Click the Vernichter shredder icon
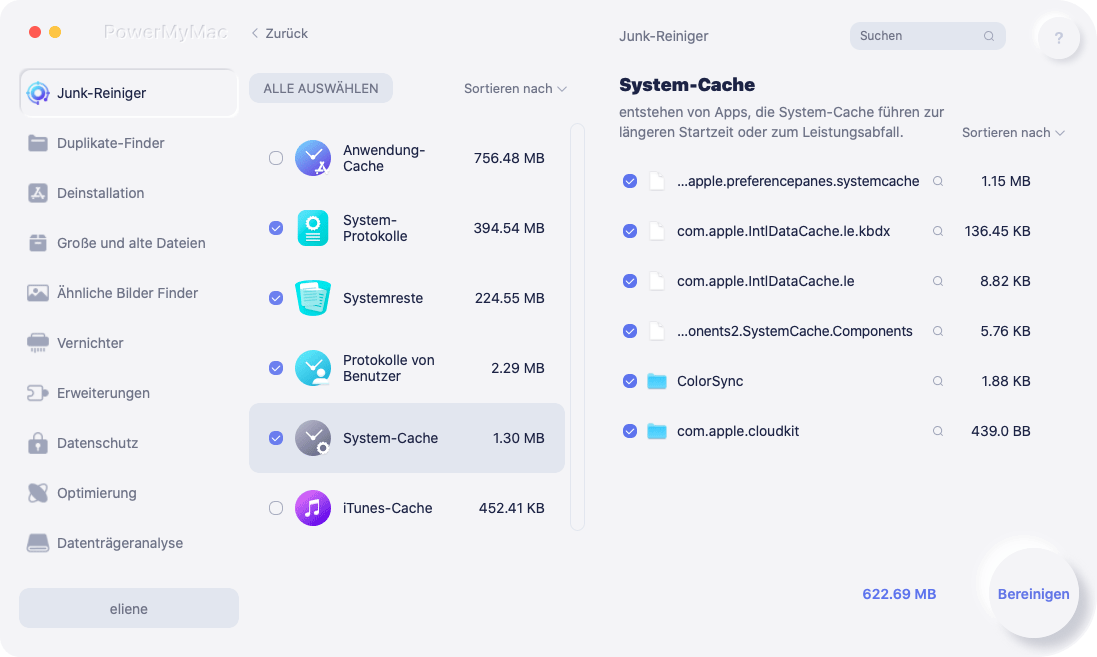 [x=38, y=343]
